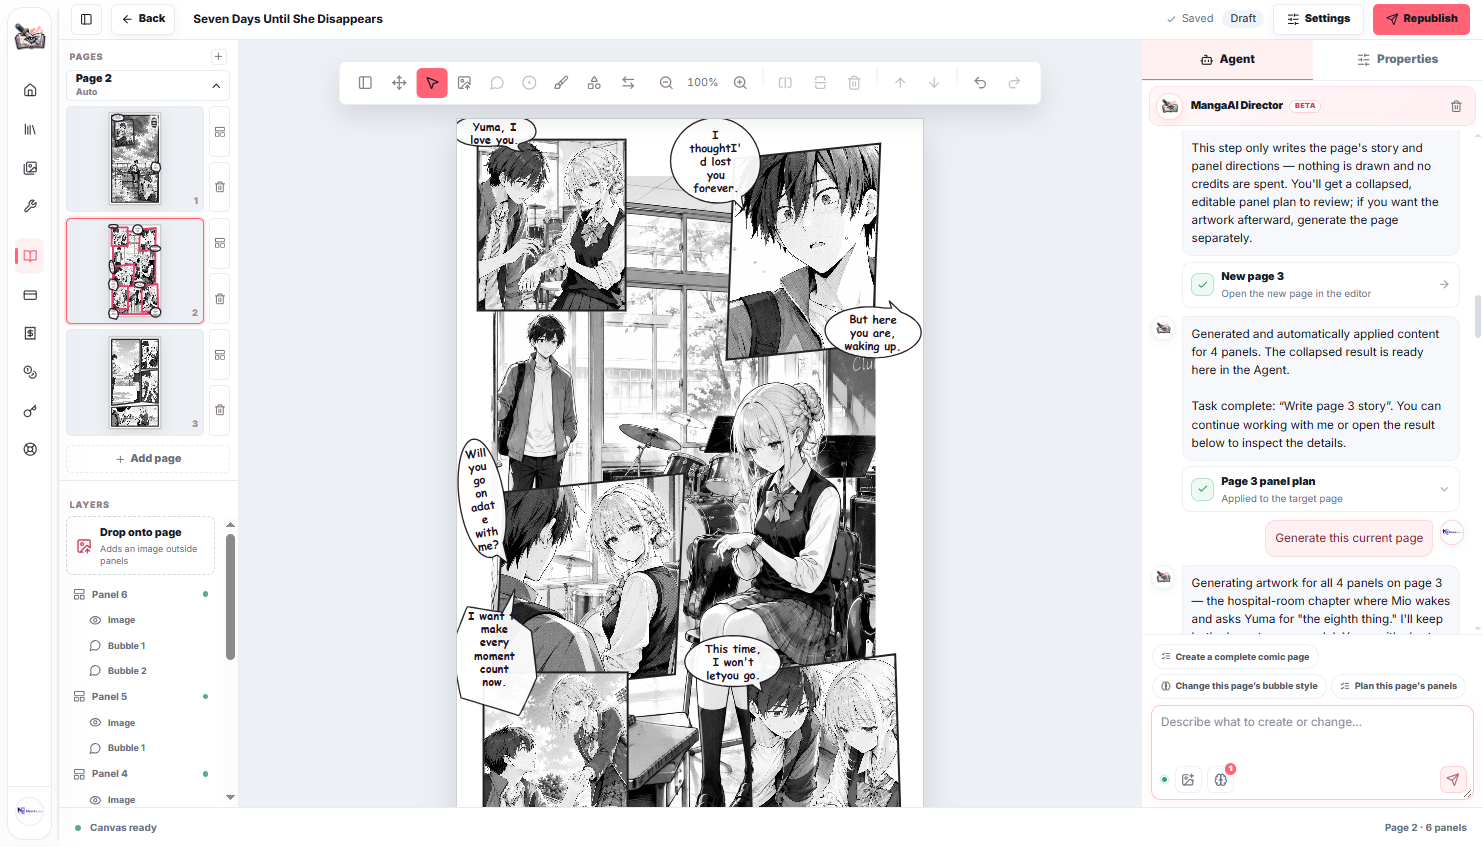This screenshot has width=1483, height=847.
Task: Open the brain icon with badge 1
Action: [x=1221, y=780]
